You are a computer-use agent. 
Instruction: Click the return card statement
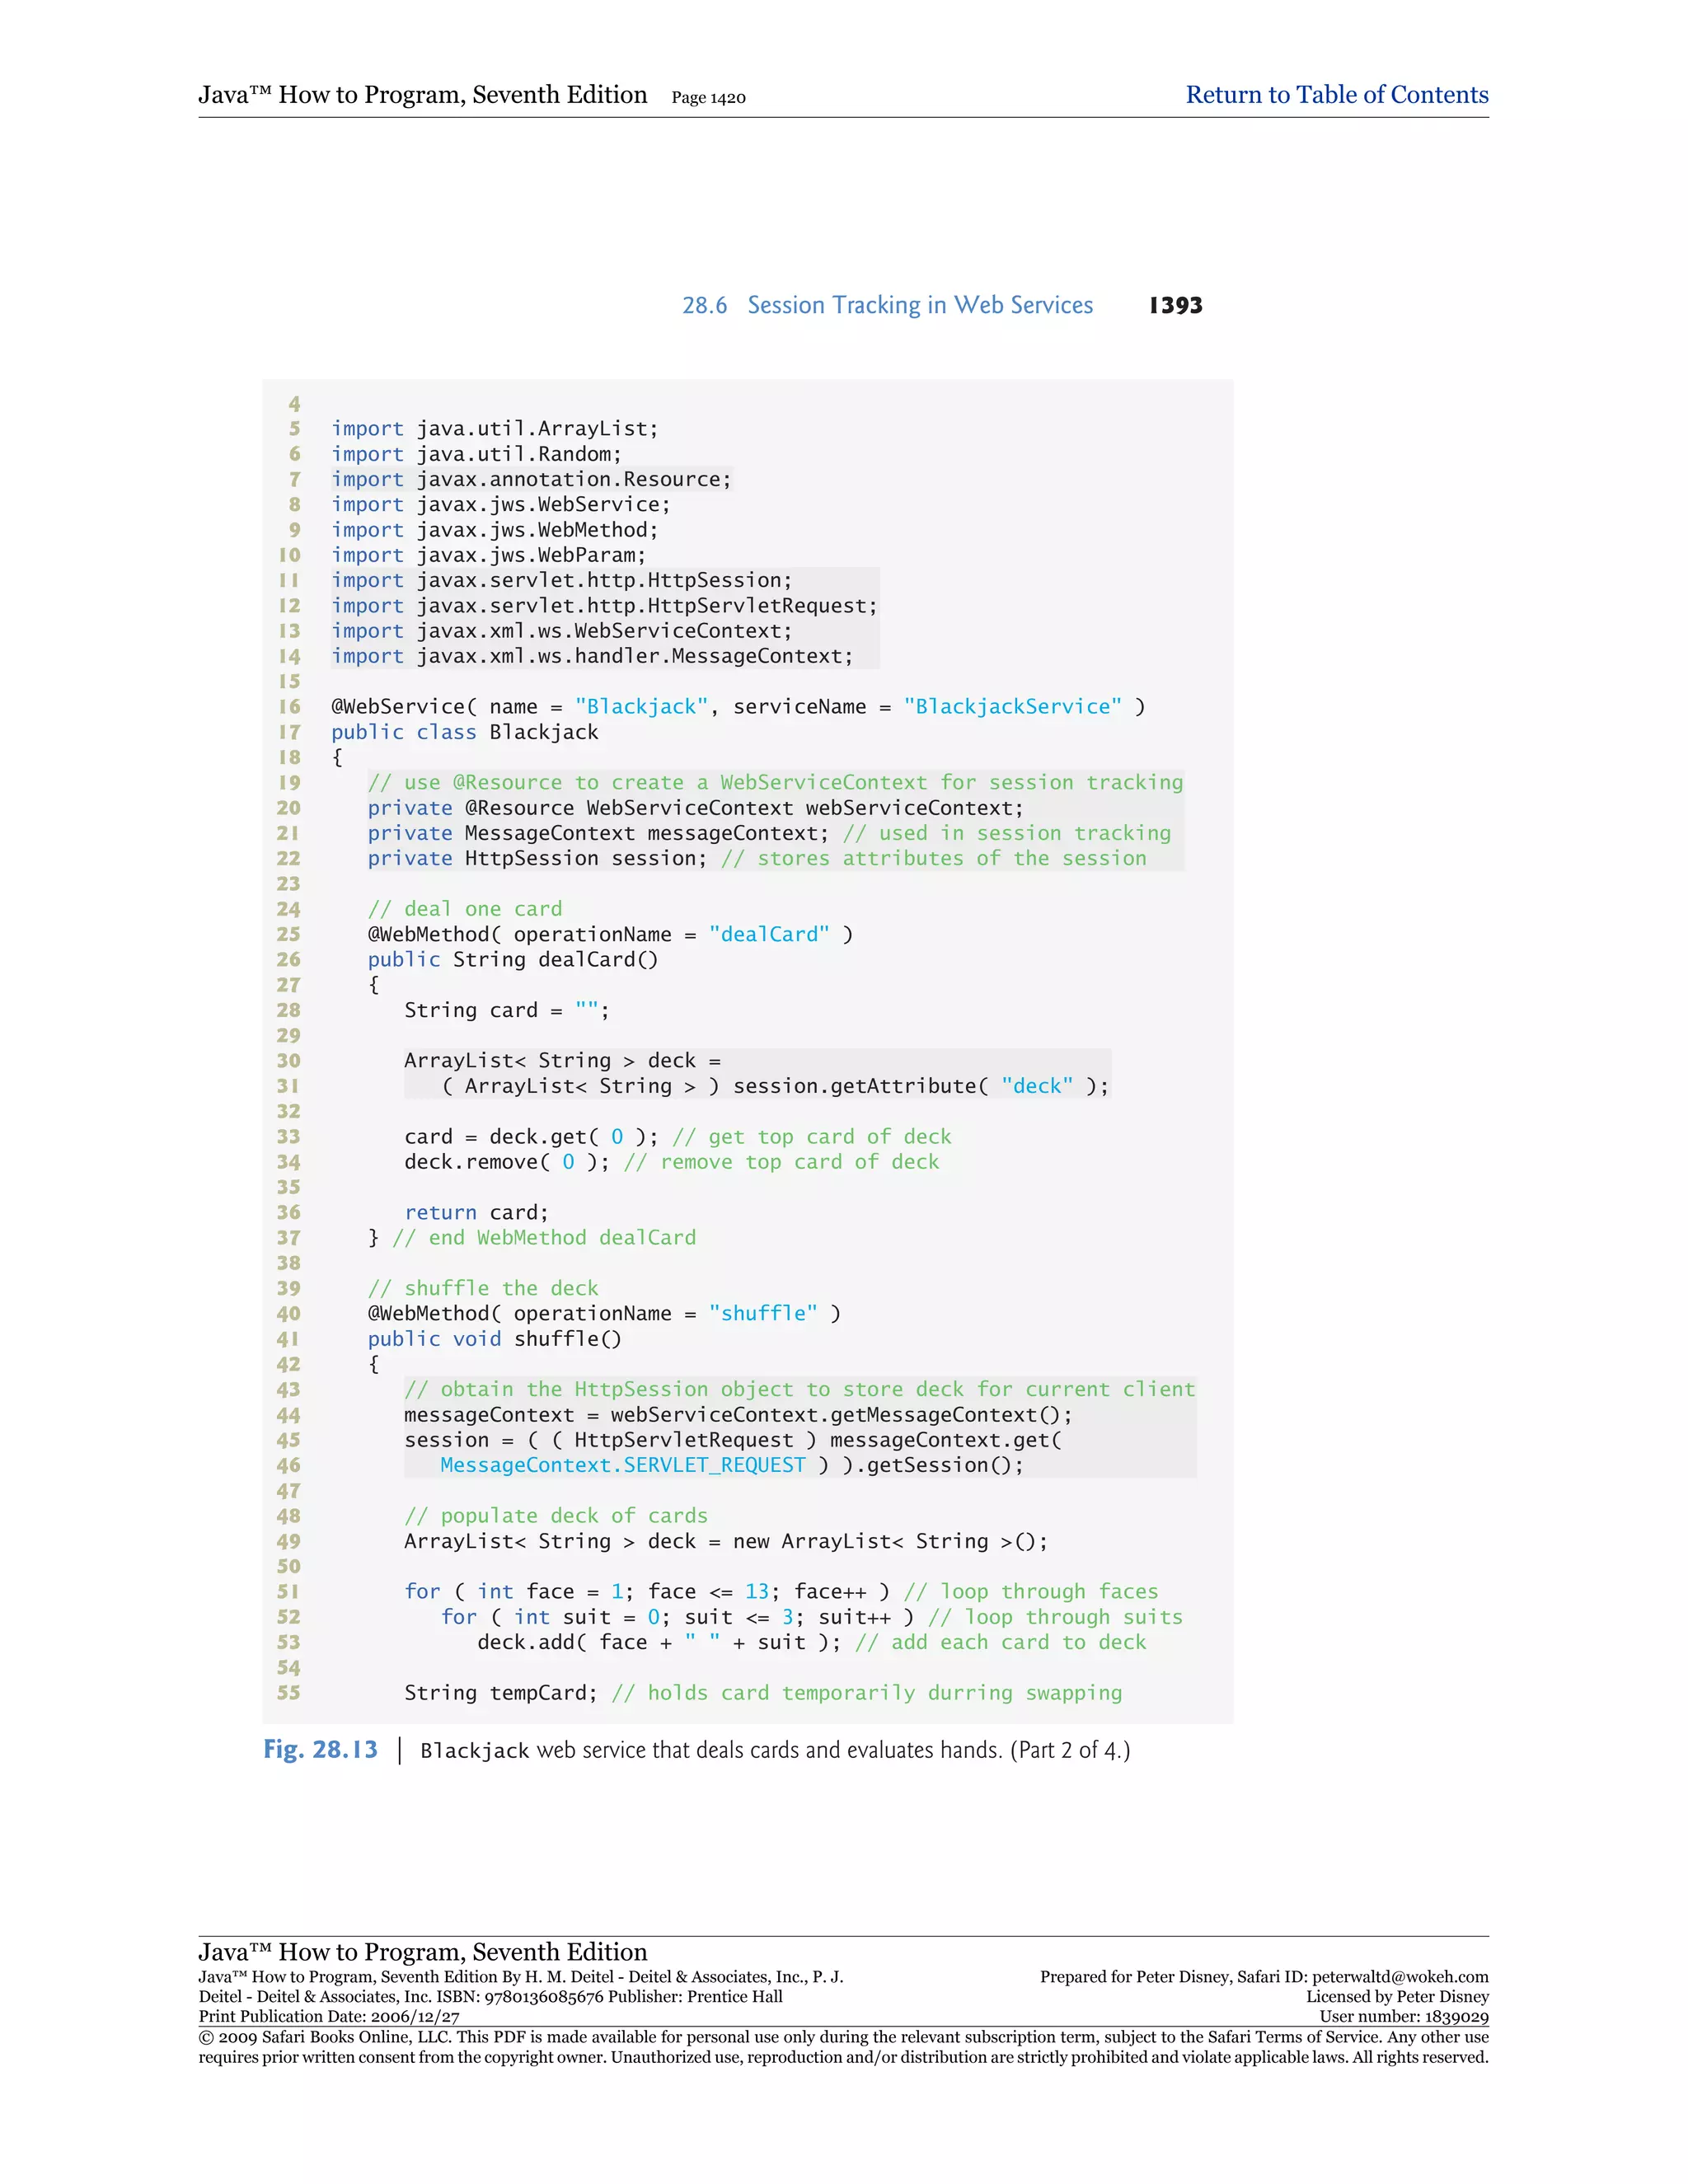(x=476, y=1212)
